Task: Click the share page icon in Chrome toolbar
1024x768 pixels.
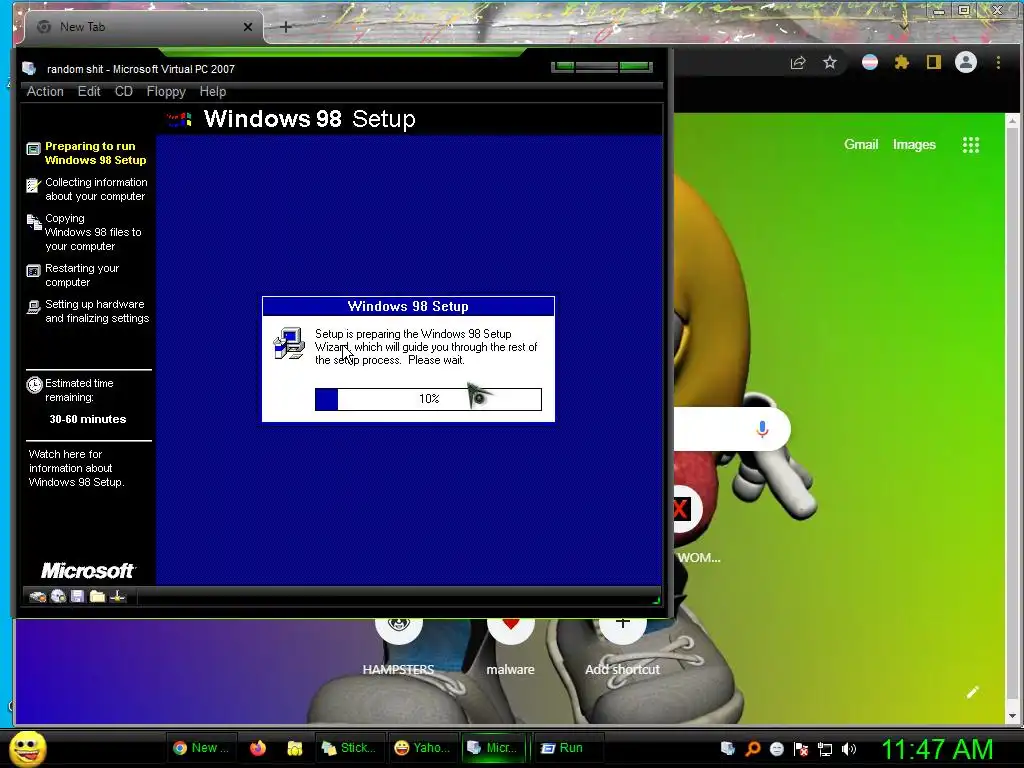Action: coord(798,63)
